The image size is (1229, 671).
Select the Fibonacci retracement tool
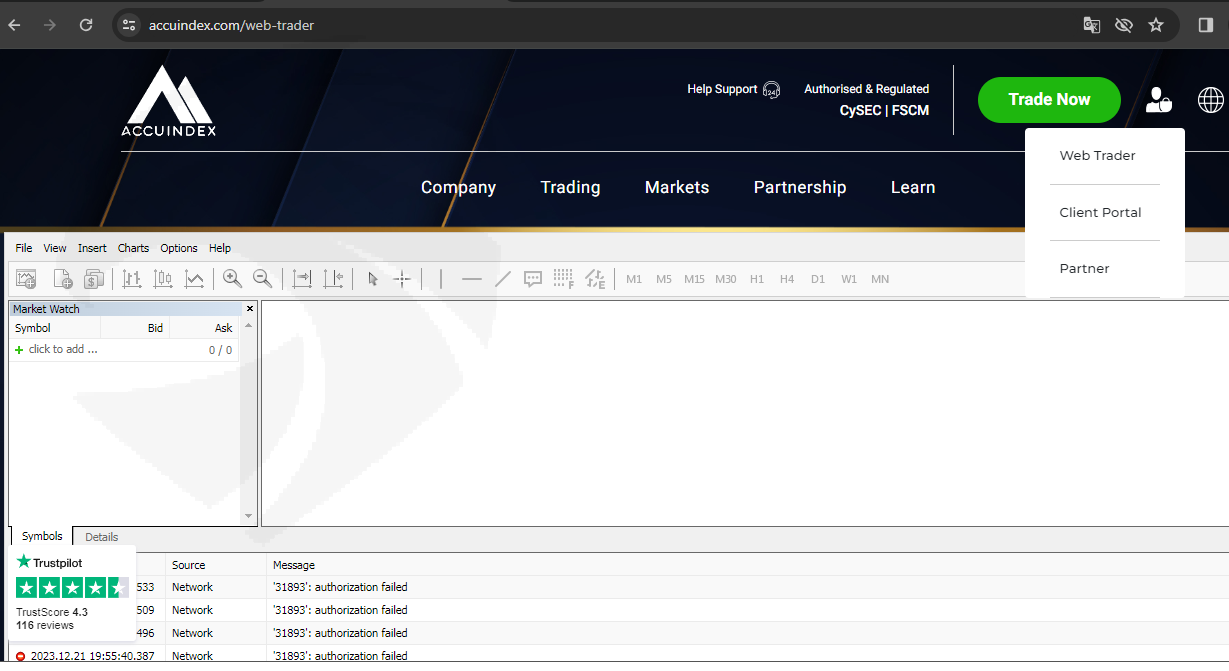tap(564, 279)
